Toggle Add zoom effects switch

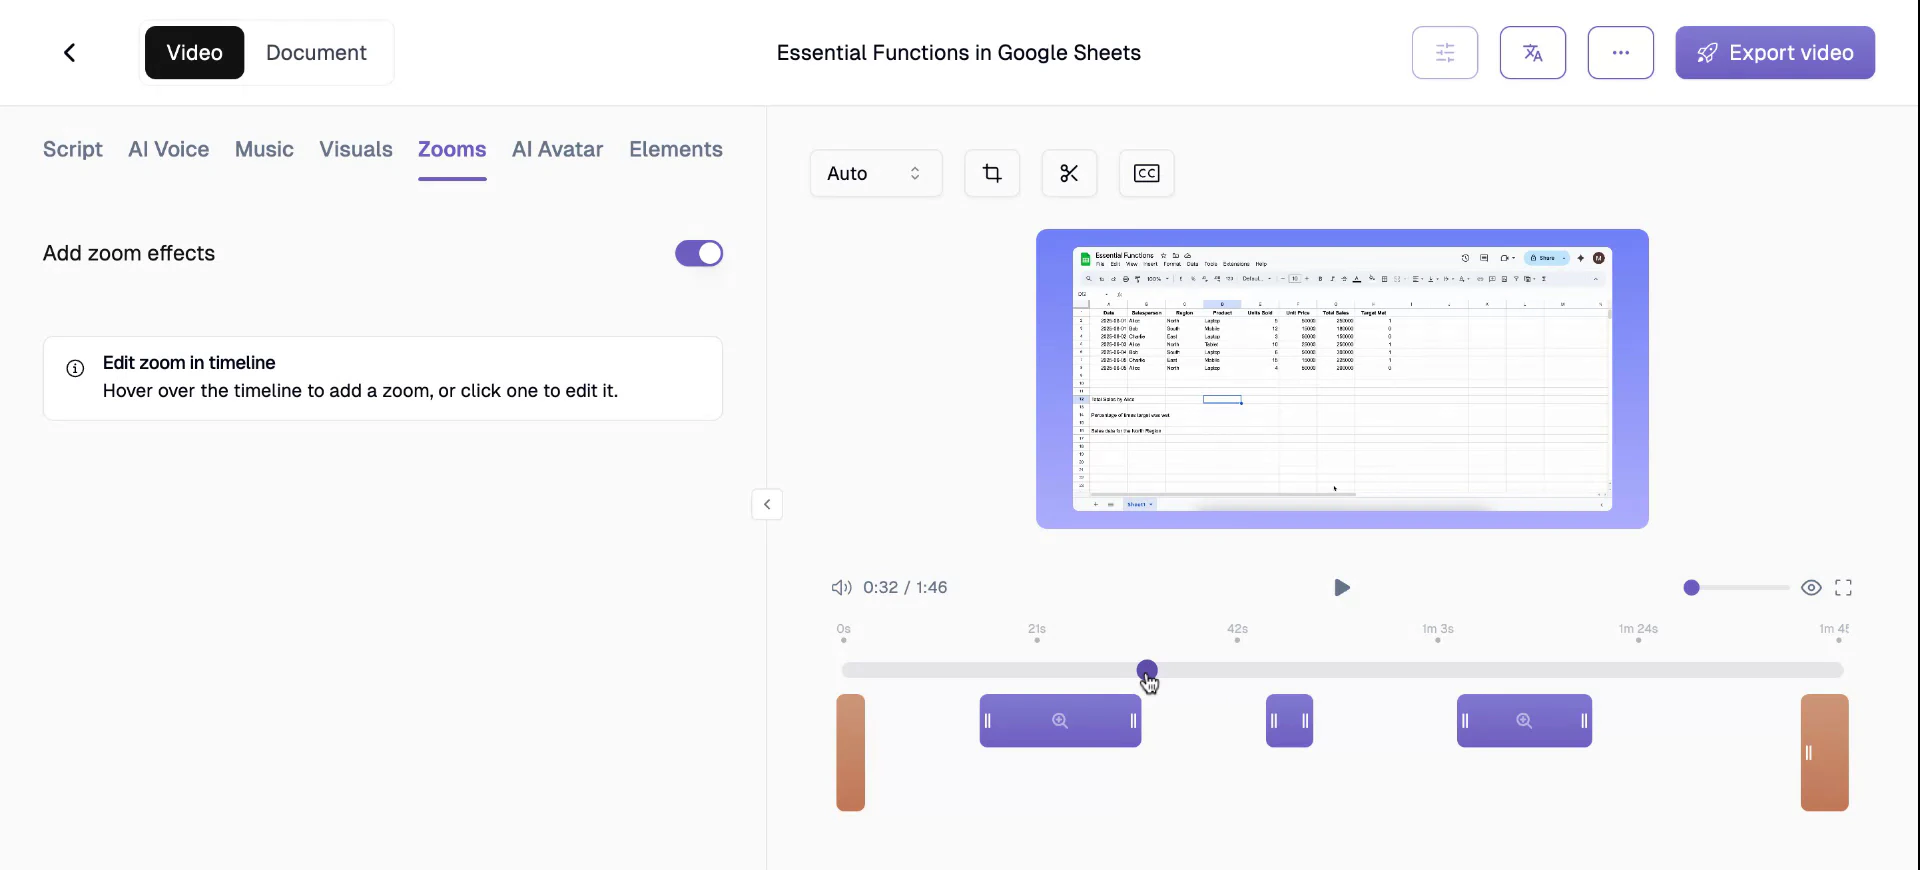tap(699, 253)
